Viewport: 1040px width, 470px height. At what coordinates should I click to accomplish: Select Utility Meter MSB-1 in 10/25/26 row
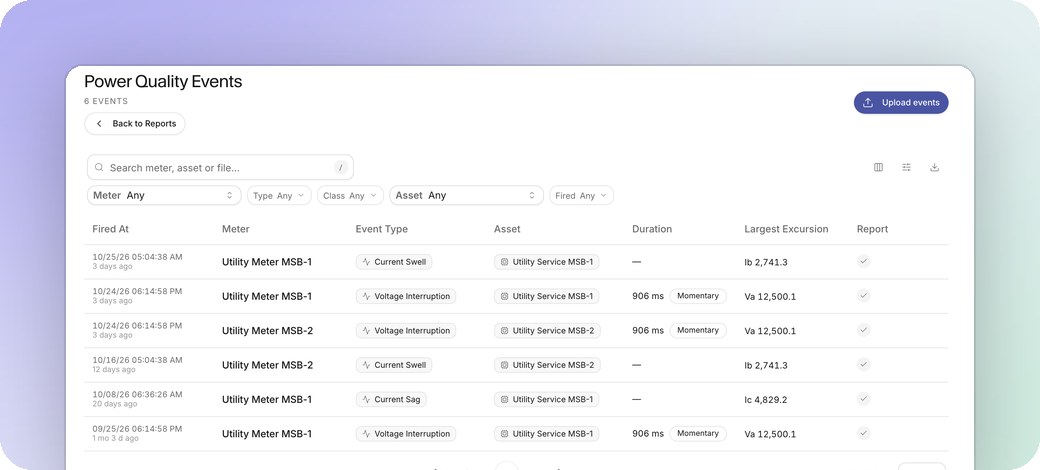tap(267, 263)
